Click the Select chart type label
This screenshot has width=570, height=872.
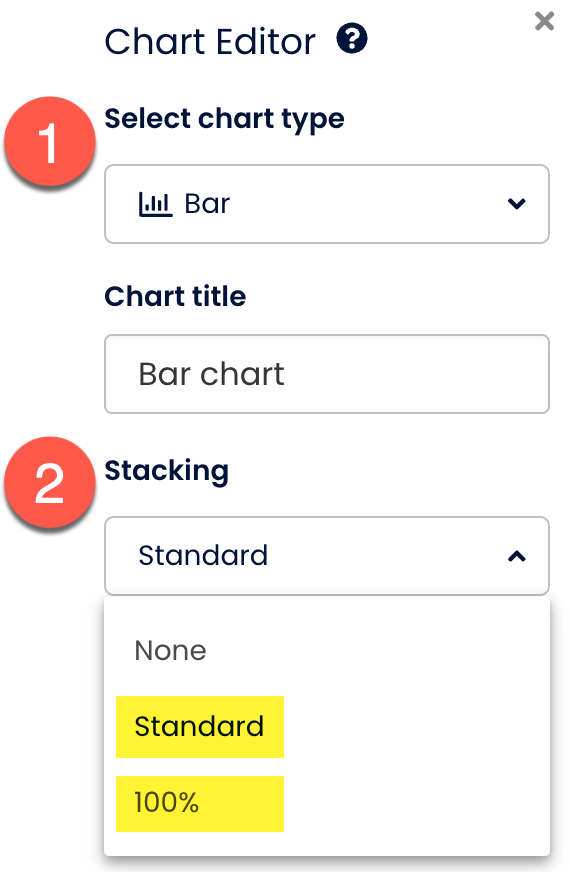(225, 119)
